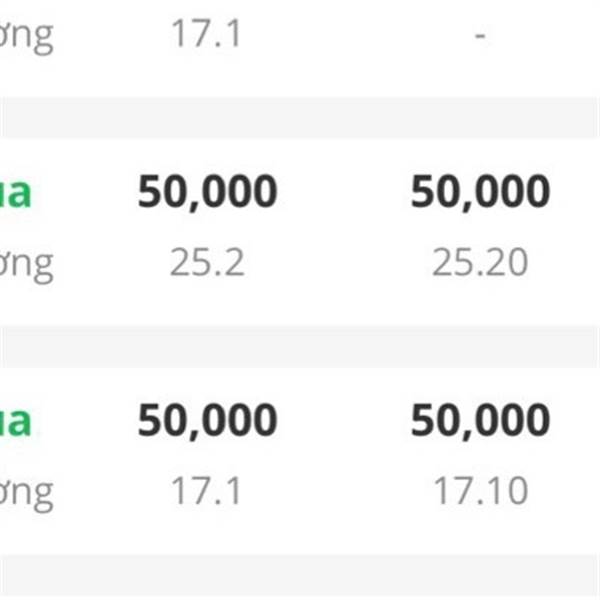The height and width of the screenshot is (600, 600).
Task: Select the bold 50,000 above 25.2
Action: [x=207, y=192]
